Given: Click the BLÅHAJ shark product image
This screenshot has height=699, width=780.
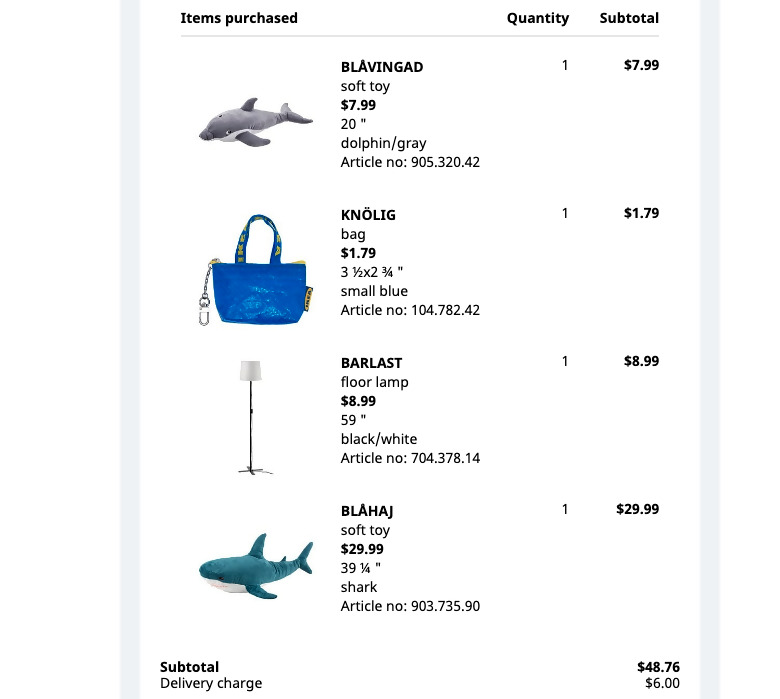Looking at the screenshot, I should (256, 566).
